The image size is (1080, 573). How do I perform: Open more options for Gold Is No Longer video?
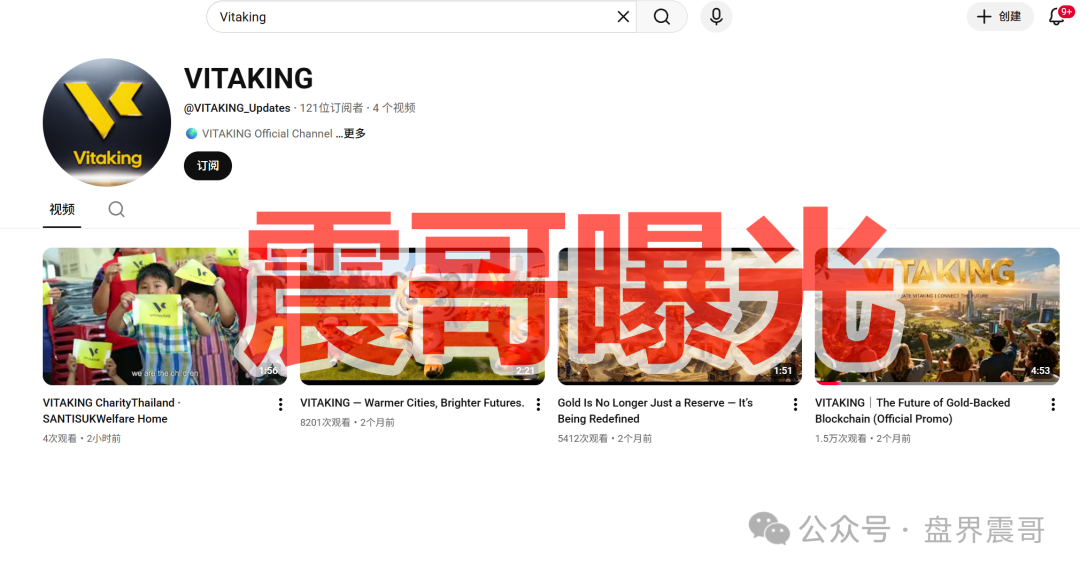coord(796,404)
